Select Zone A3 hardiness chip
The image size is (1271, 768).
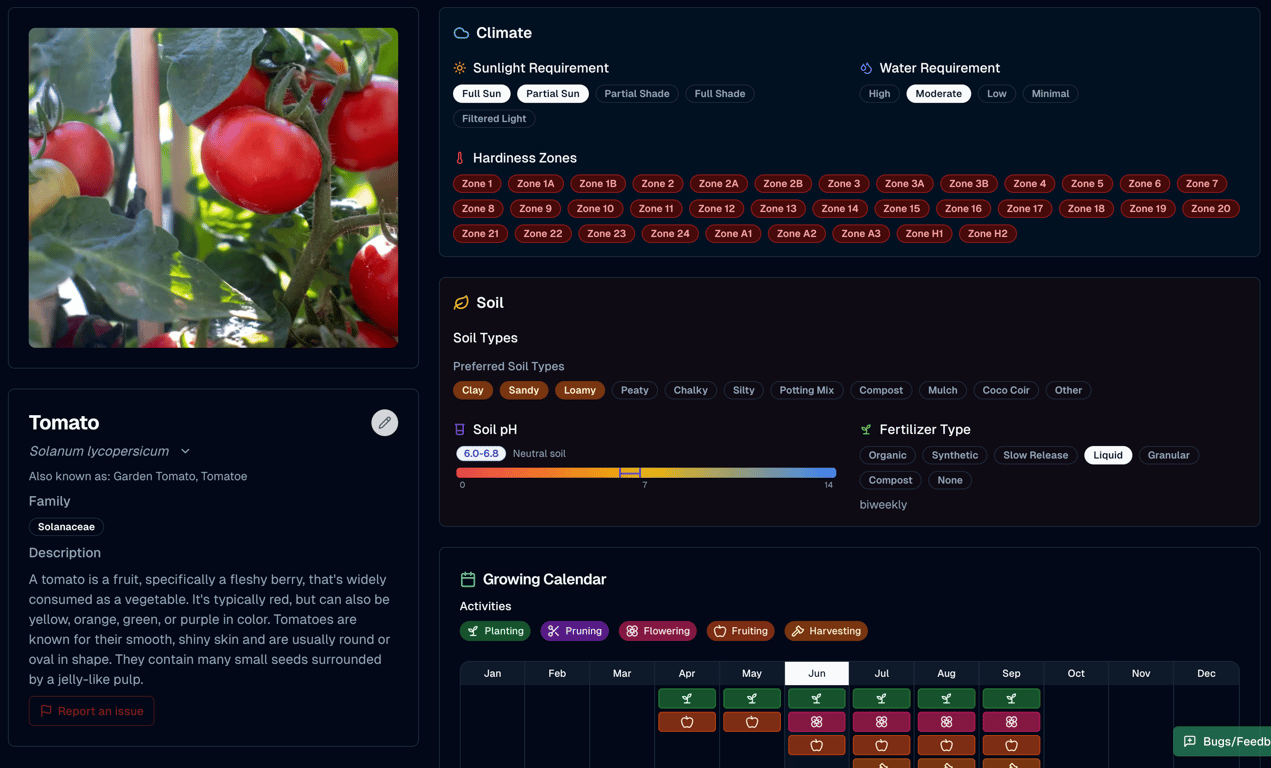[861, 234]
